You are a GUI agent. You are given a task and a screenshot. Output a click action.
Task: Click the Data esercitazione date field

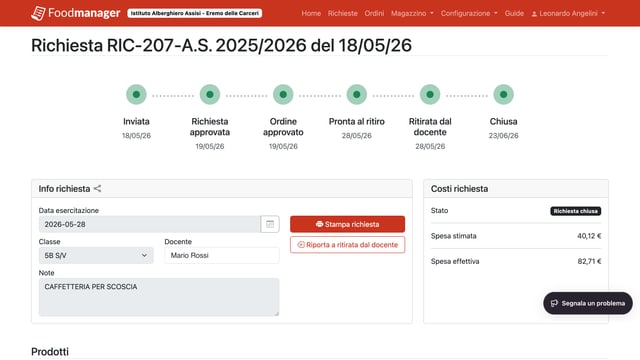click(149, 224)
